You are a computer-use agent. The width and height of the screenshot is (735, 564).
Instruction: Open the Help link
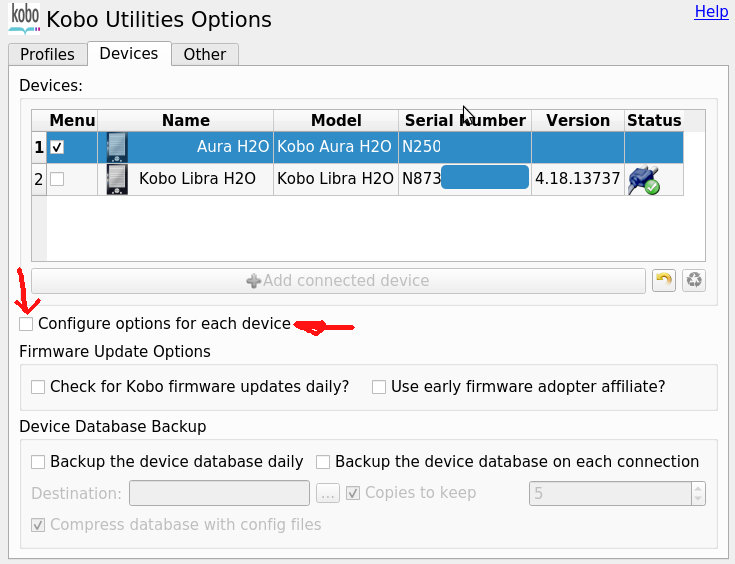[x=711, y=11]
